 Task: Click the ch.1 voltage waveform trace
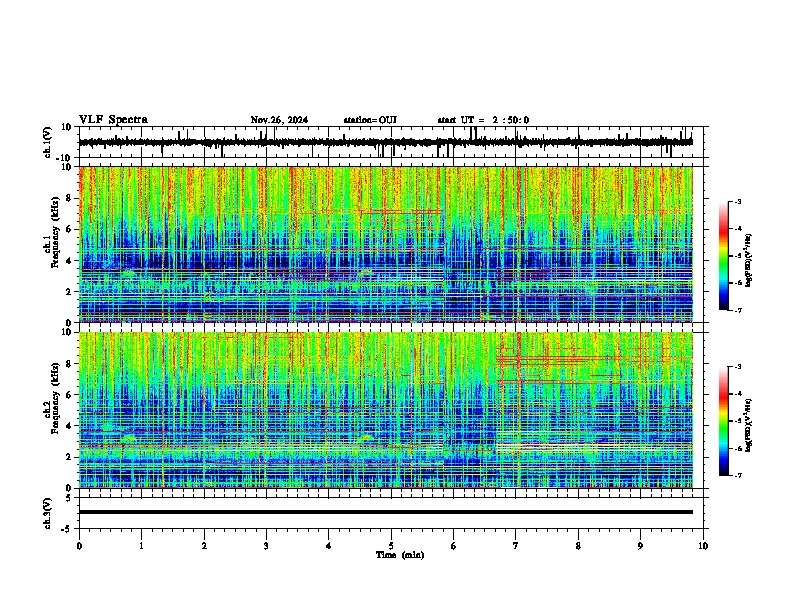pyautogui.click(x=385, y=142)
